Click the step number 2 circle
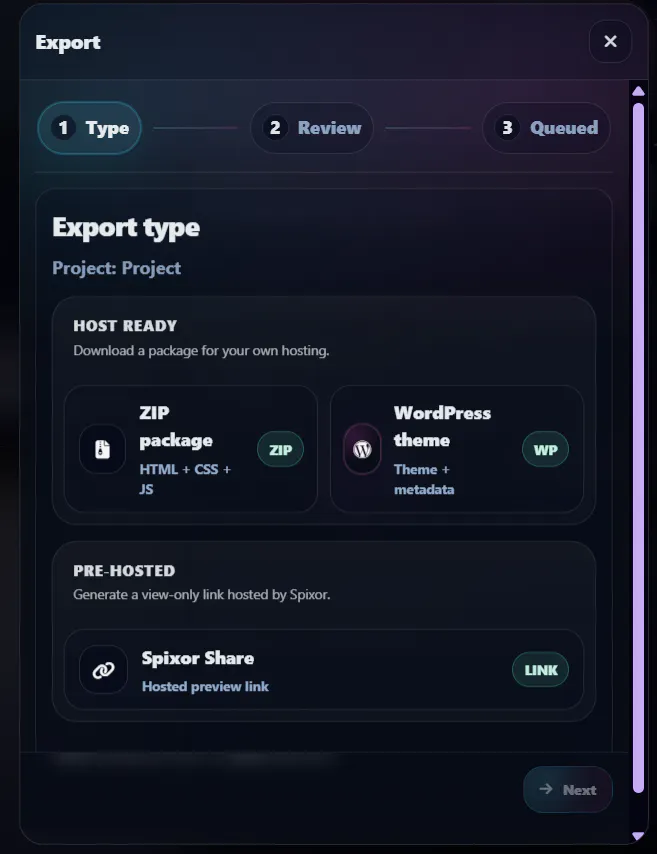The image size is (657, 854). (275, 128)
